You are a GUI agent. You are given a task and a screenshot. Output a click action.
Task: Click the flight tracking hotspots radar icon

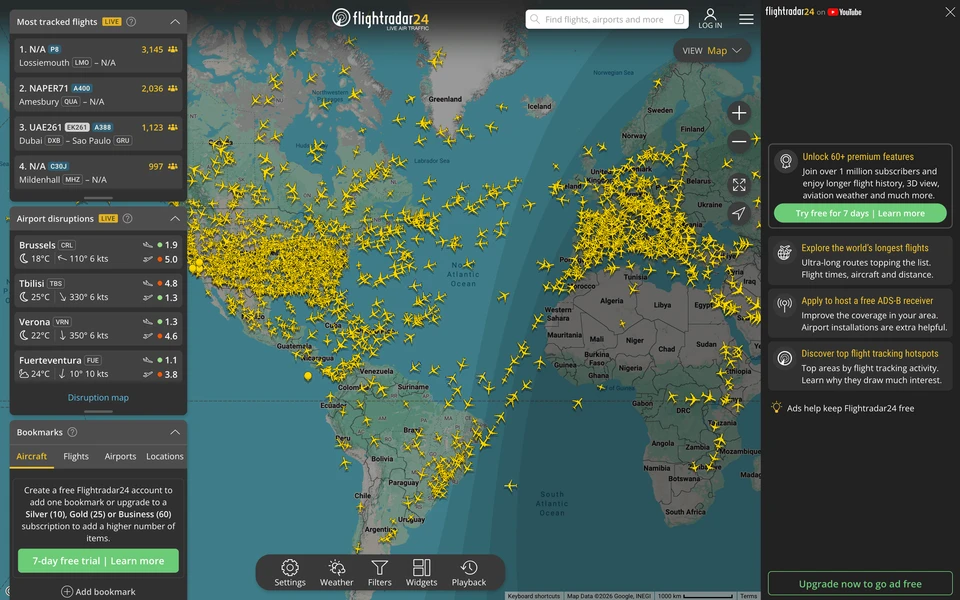(784, 358)
